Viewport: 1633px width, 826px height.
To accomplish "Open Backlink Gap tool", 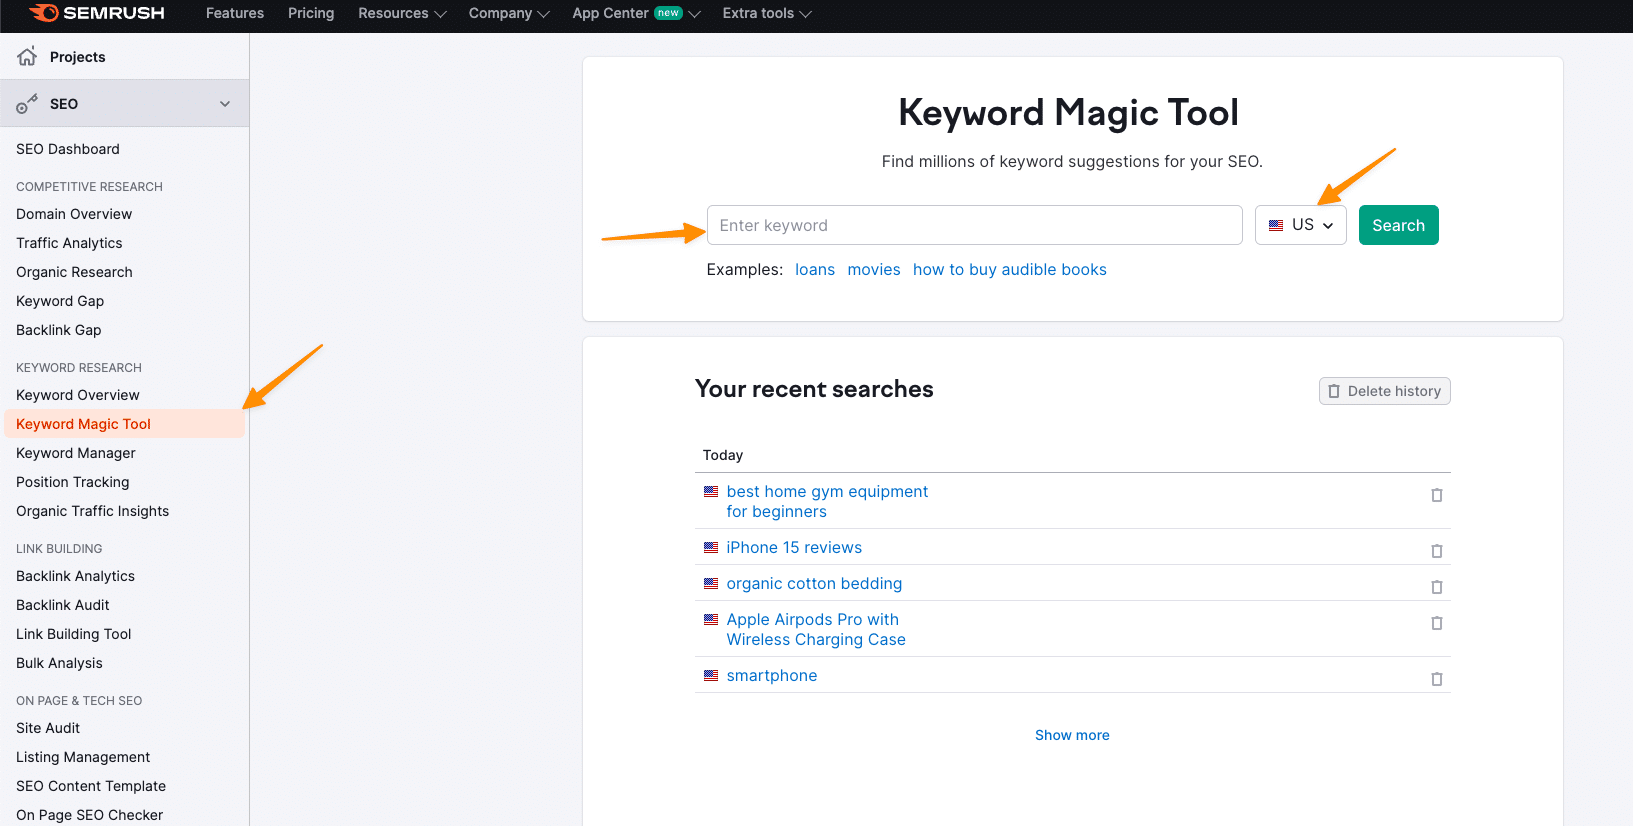I will click(59, 330).
